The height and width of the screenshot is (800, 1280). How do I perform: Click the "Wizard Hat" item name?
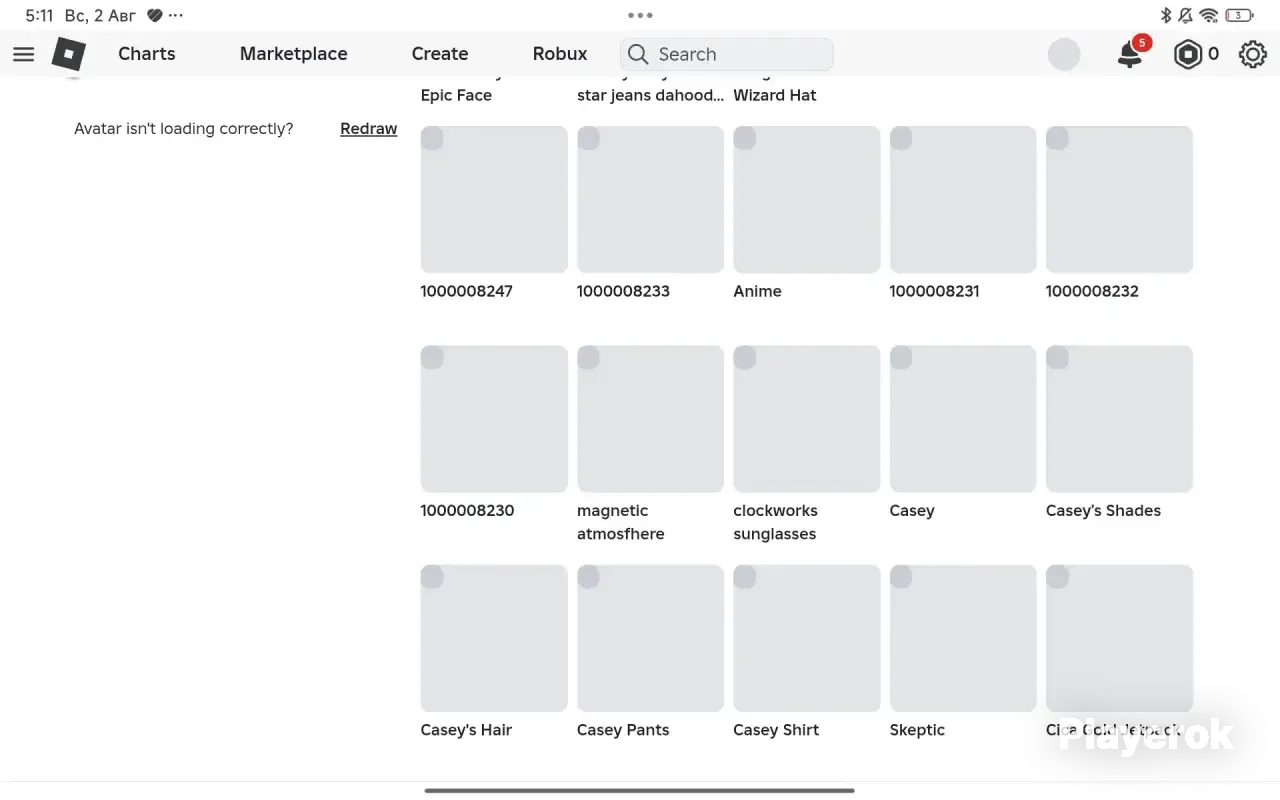point(775,95)
